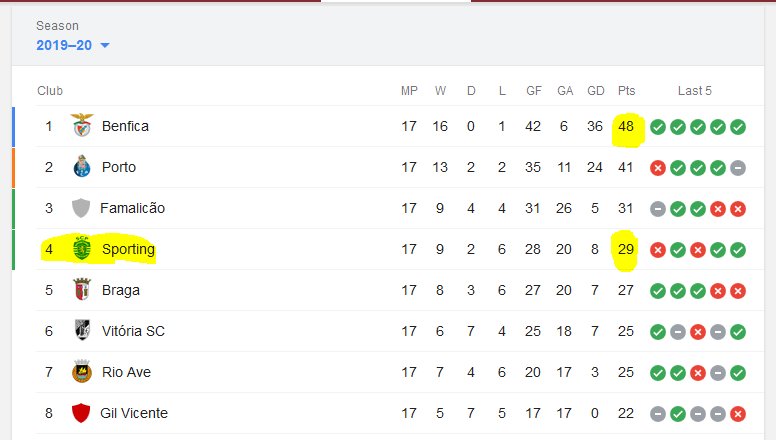Screen dimensions: 776x440
Task: Click the Vitória SC club crest
Action: click(82, 330)
